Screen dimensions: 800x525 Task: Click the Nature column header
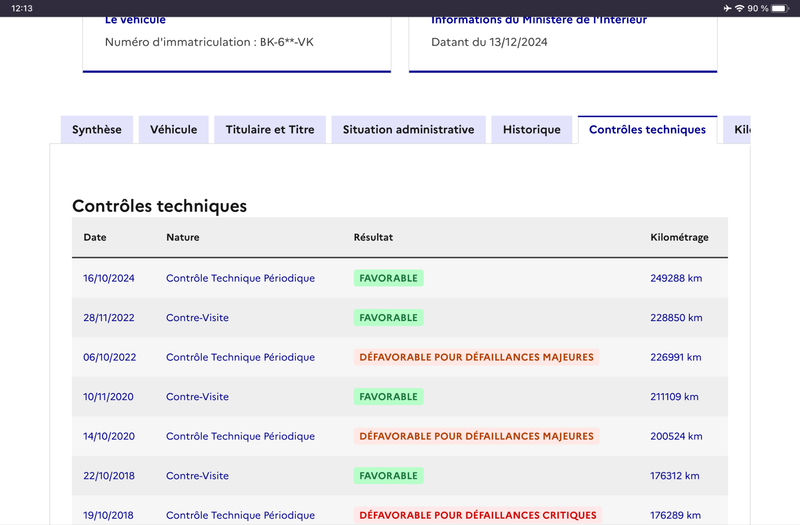click(x=183, y=237)
